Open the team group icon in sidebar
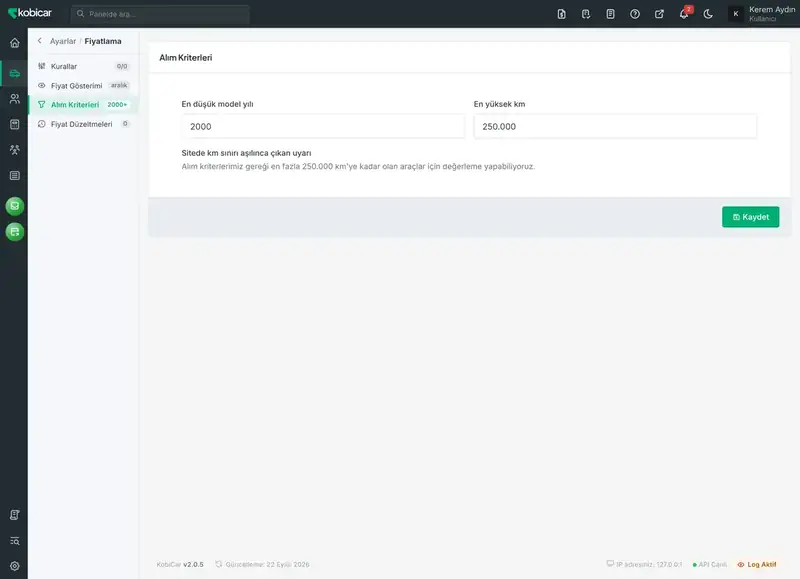The image size is (800, 579). pyautogui.click(x=14, y=150)
